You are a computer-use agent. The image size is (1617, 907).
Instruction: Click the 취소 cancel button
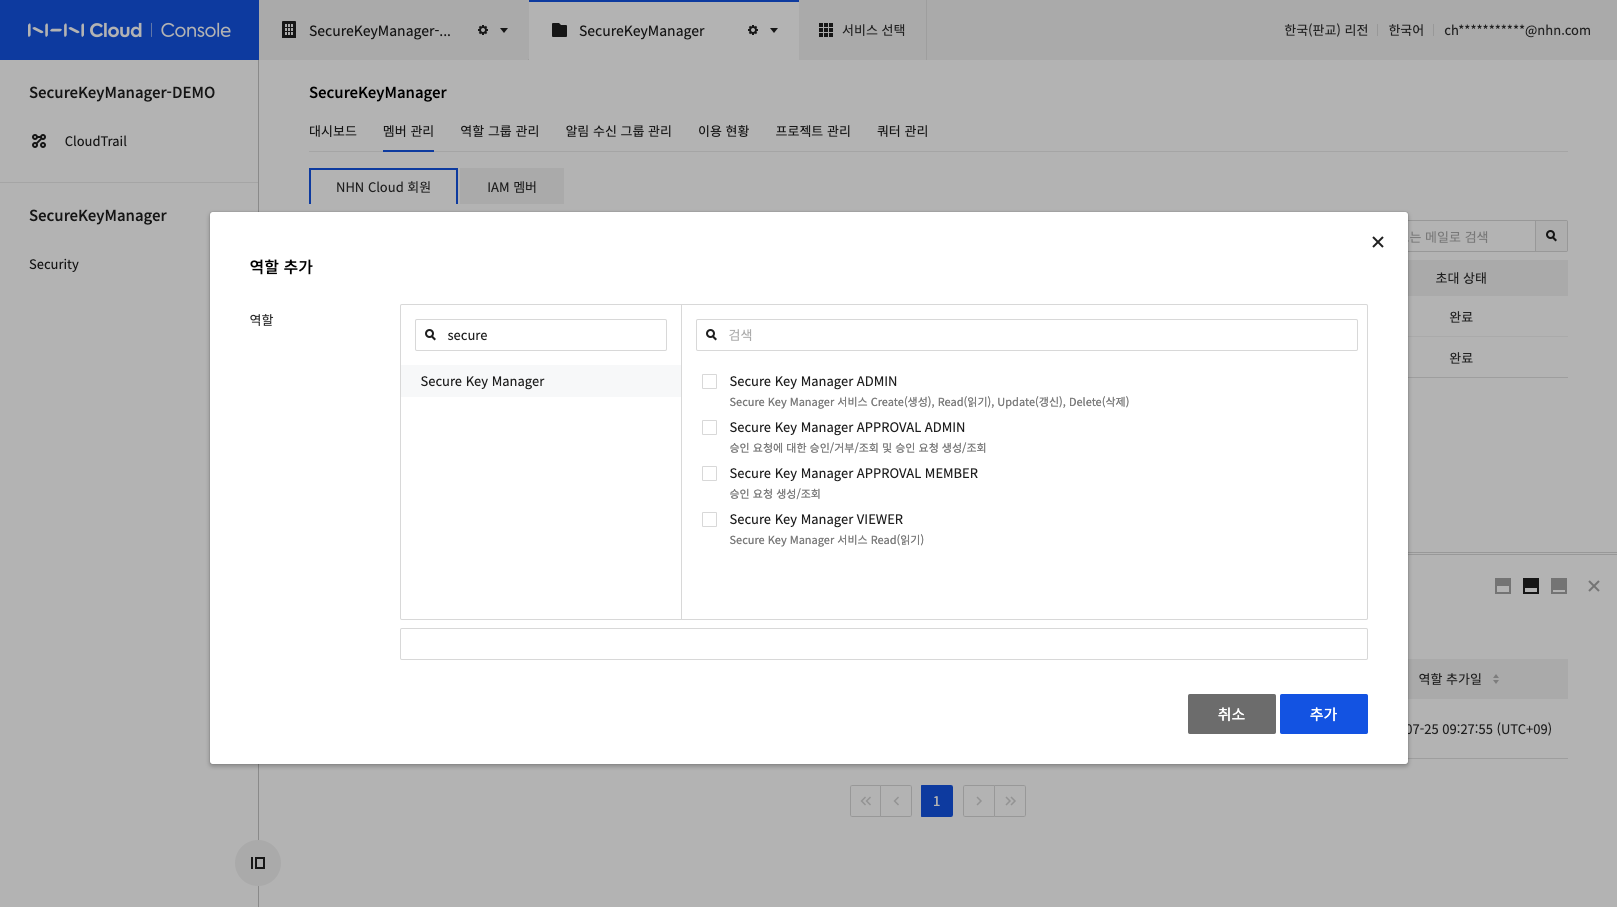pos(1232,714)
